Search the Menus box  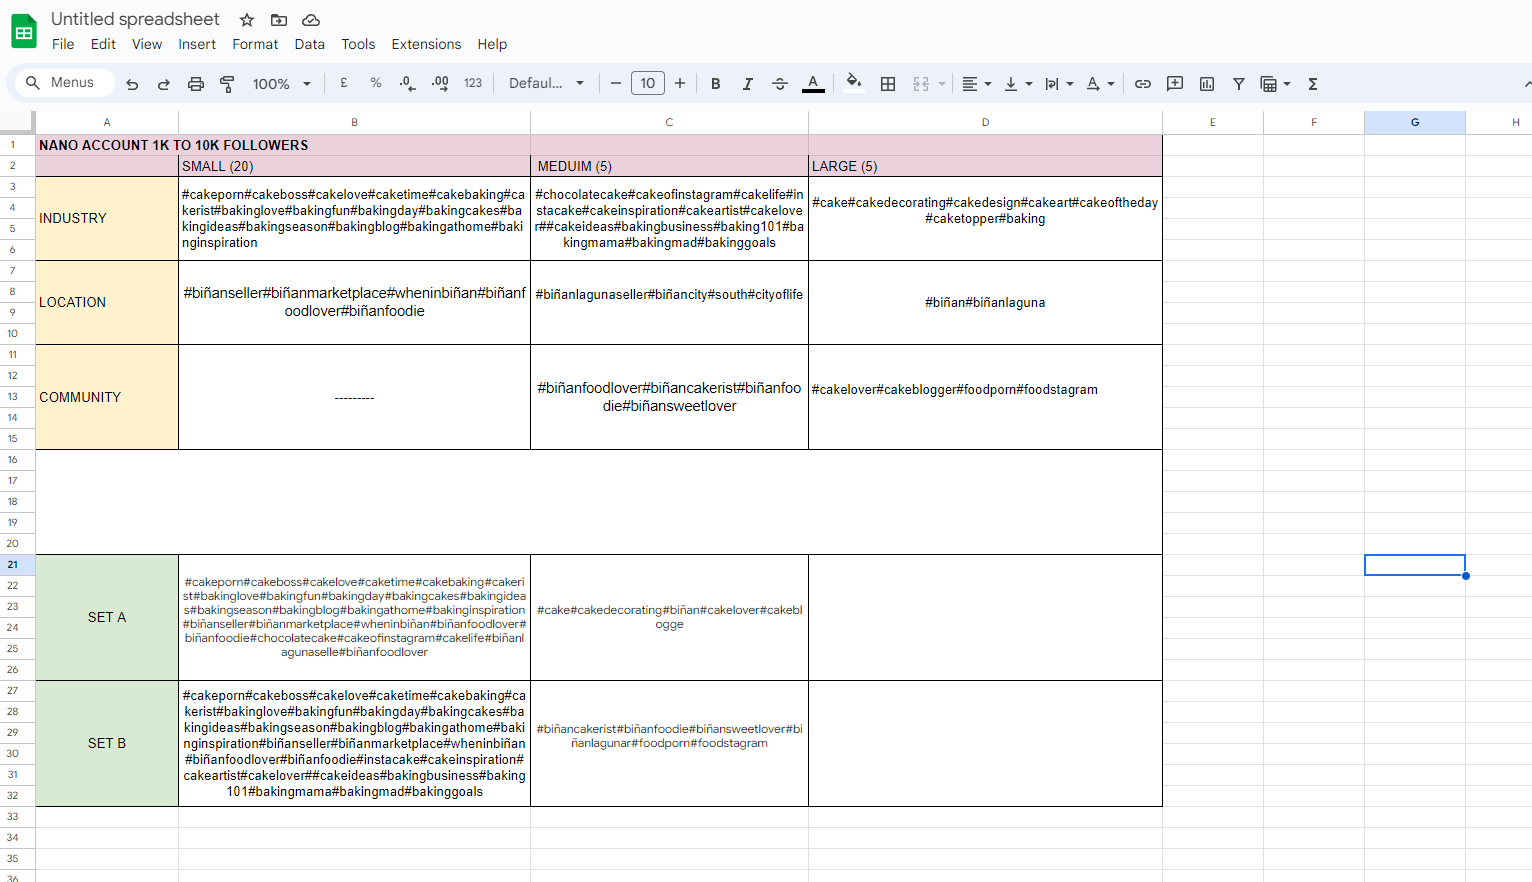click(65, 83)
